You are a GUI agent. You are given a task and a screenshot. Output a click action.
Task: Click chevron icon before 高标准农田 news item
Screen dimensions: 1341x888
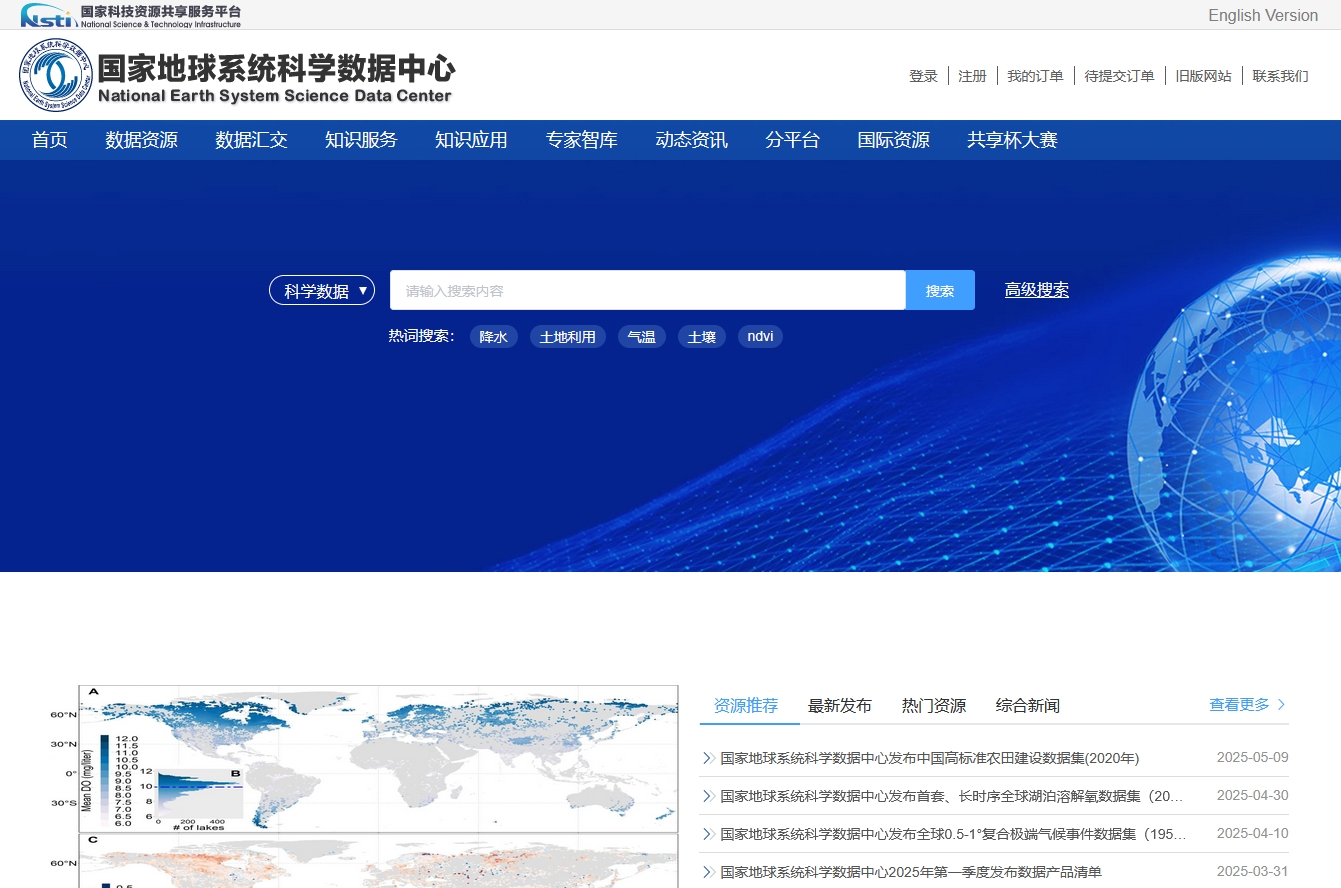pos(708,758)
